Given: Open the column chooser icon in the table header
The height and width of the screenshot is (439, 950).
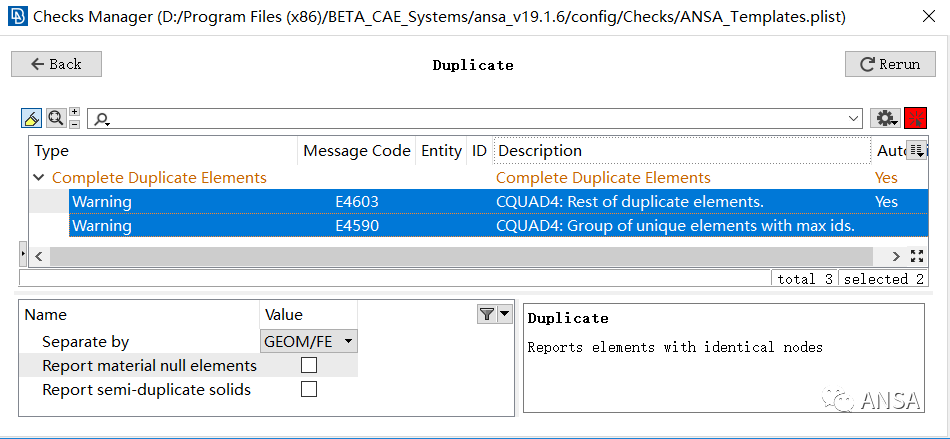Looking at the screenshot, I should [x=916, y=151].
